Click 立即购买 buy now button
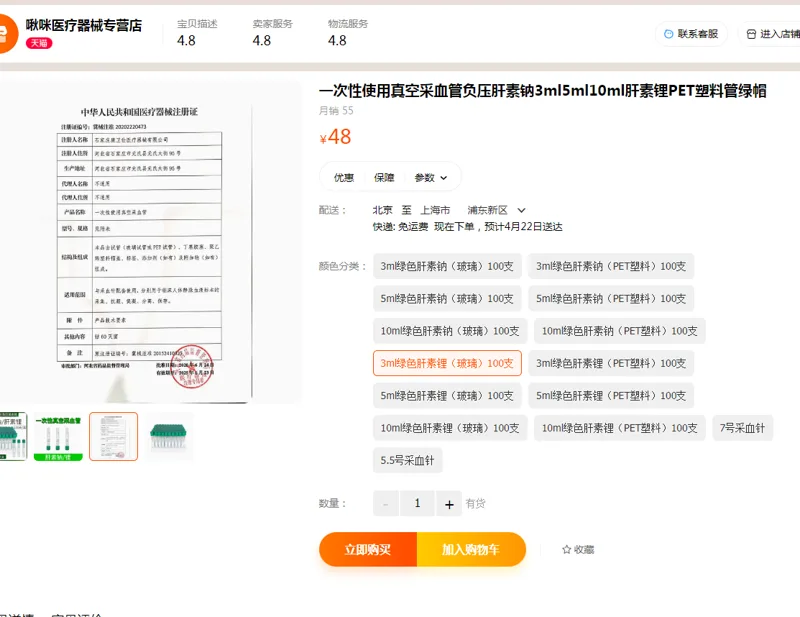Image resolution: width=800 pixels, height=617 pixels. pos(368,550)
